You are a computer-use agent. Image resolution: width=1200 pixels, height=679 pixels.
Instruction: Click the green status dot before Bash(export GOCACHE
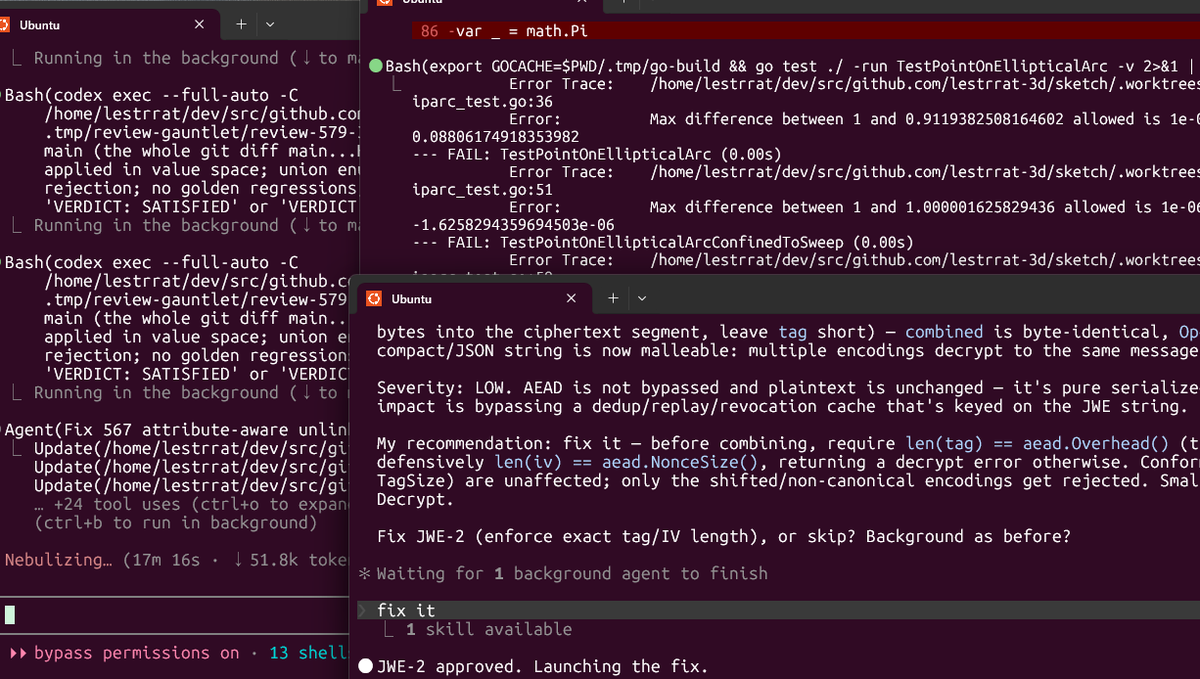375,66
